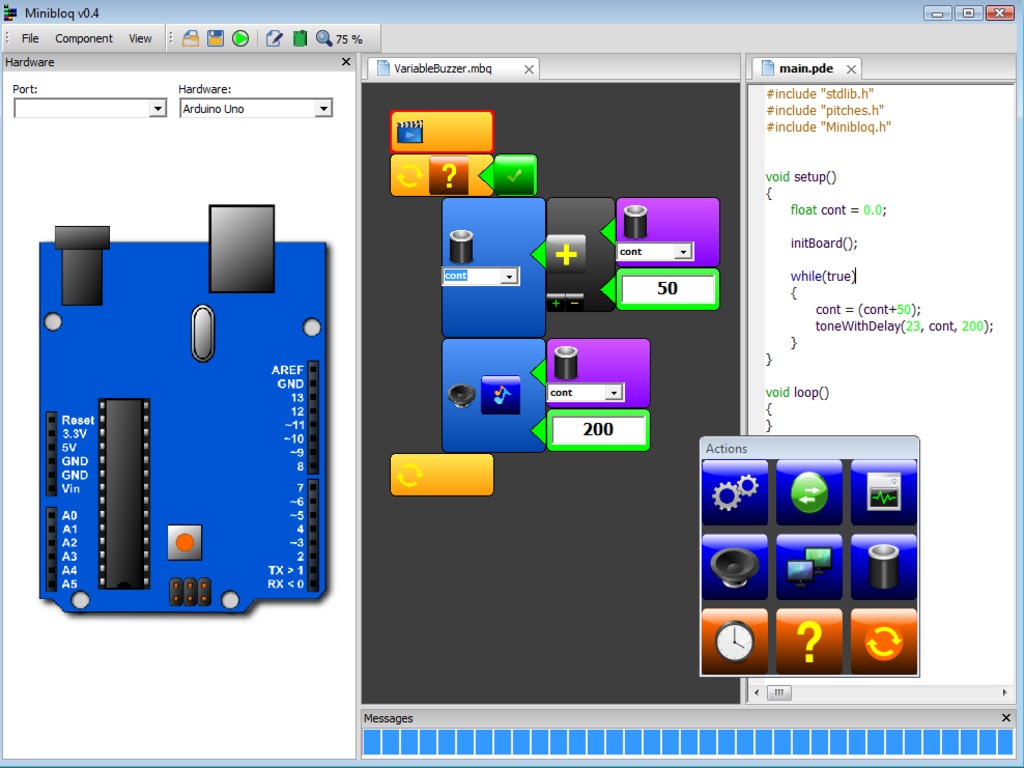
Task: Close the main.pde tab
Action: [851, 69]
